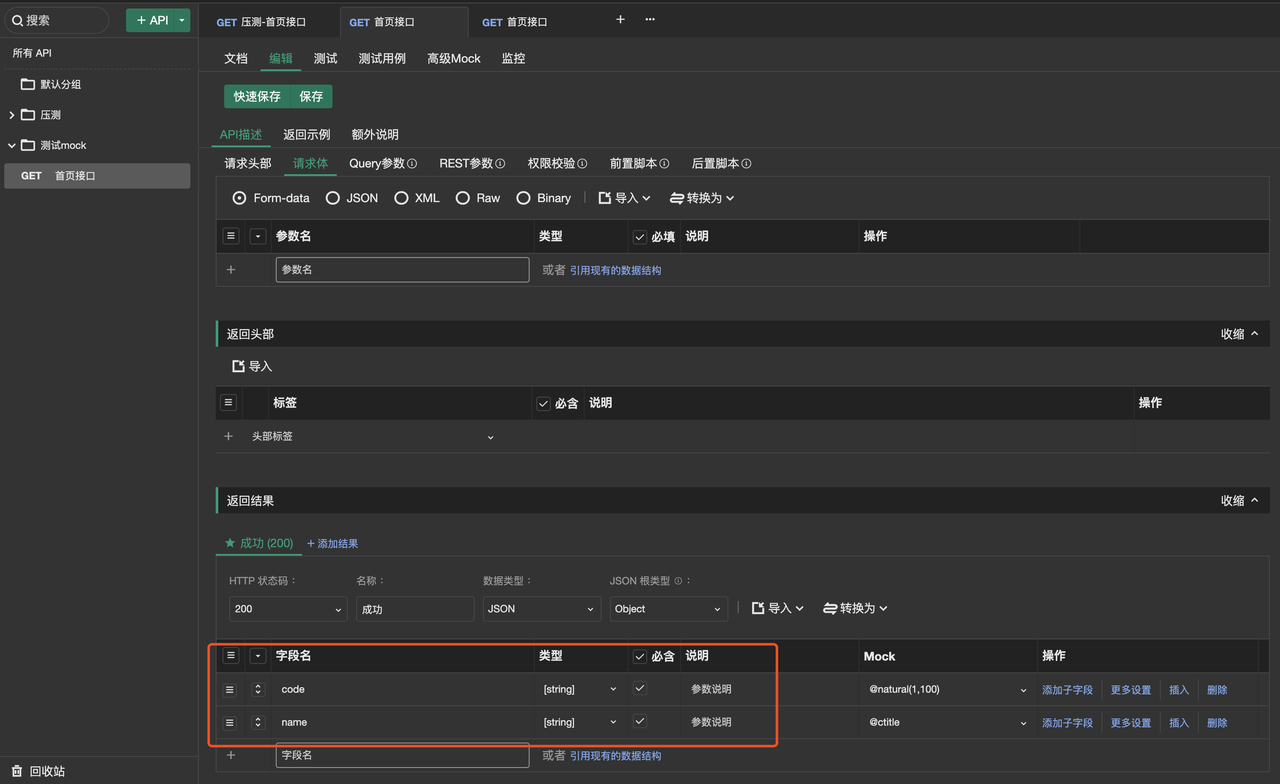Viewport: 1280px width, 784px height.
Task: Click the REST参数 info icon
Action: click(x=500, y=164)
